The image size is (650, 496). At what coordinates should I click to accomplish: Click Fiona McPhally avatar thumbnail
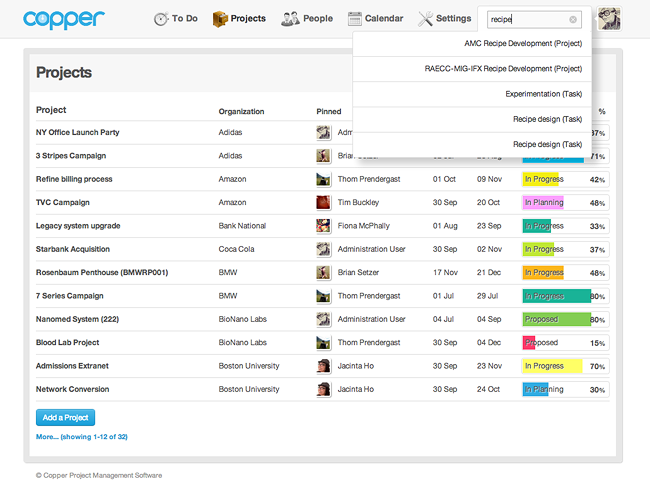tap(323, 226)
